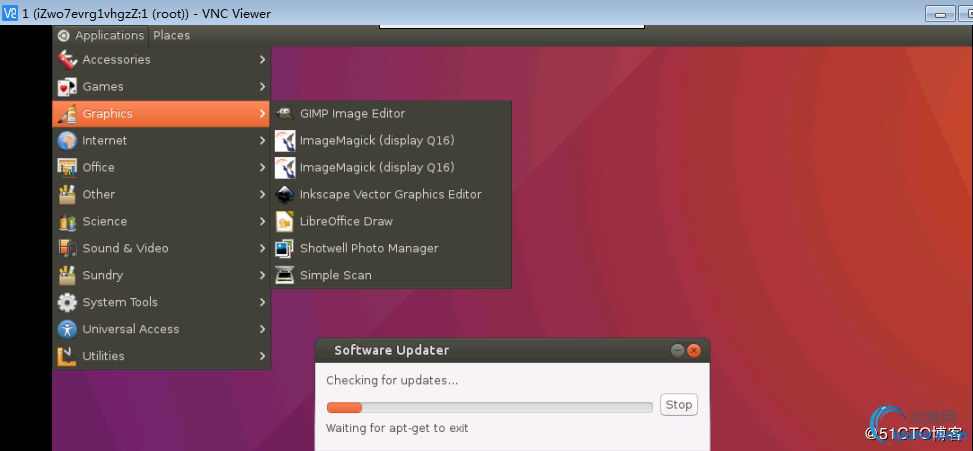Click the VNC Viewer title bar icon

pyautogui.click(x=9, y=14)
